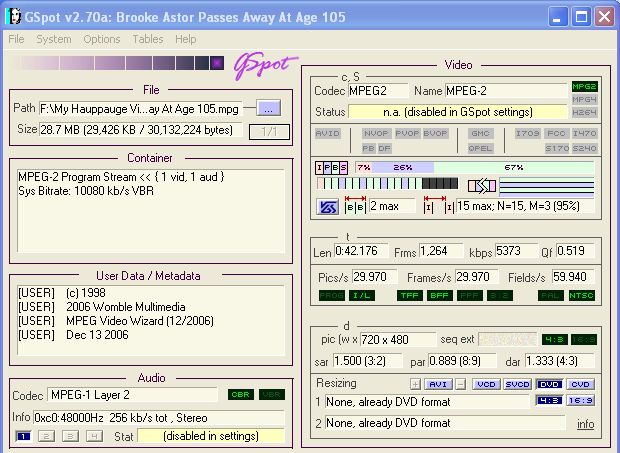Click the BFF field order indicator
This screenshot has height=453, width=620.
click(440, 295)
